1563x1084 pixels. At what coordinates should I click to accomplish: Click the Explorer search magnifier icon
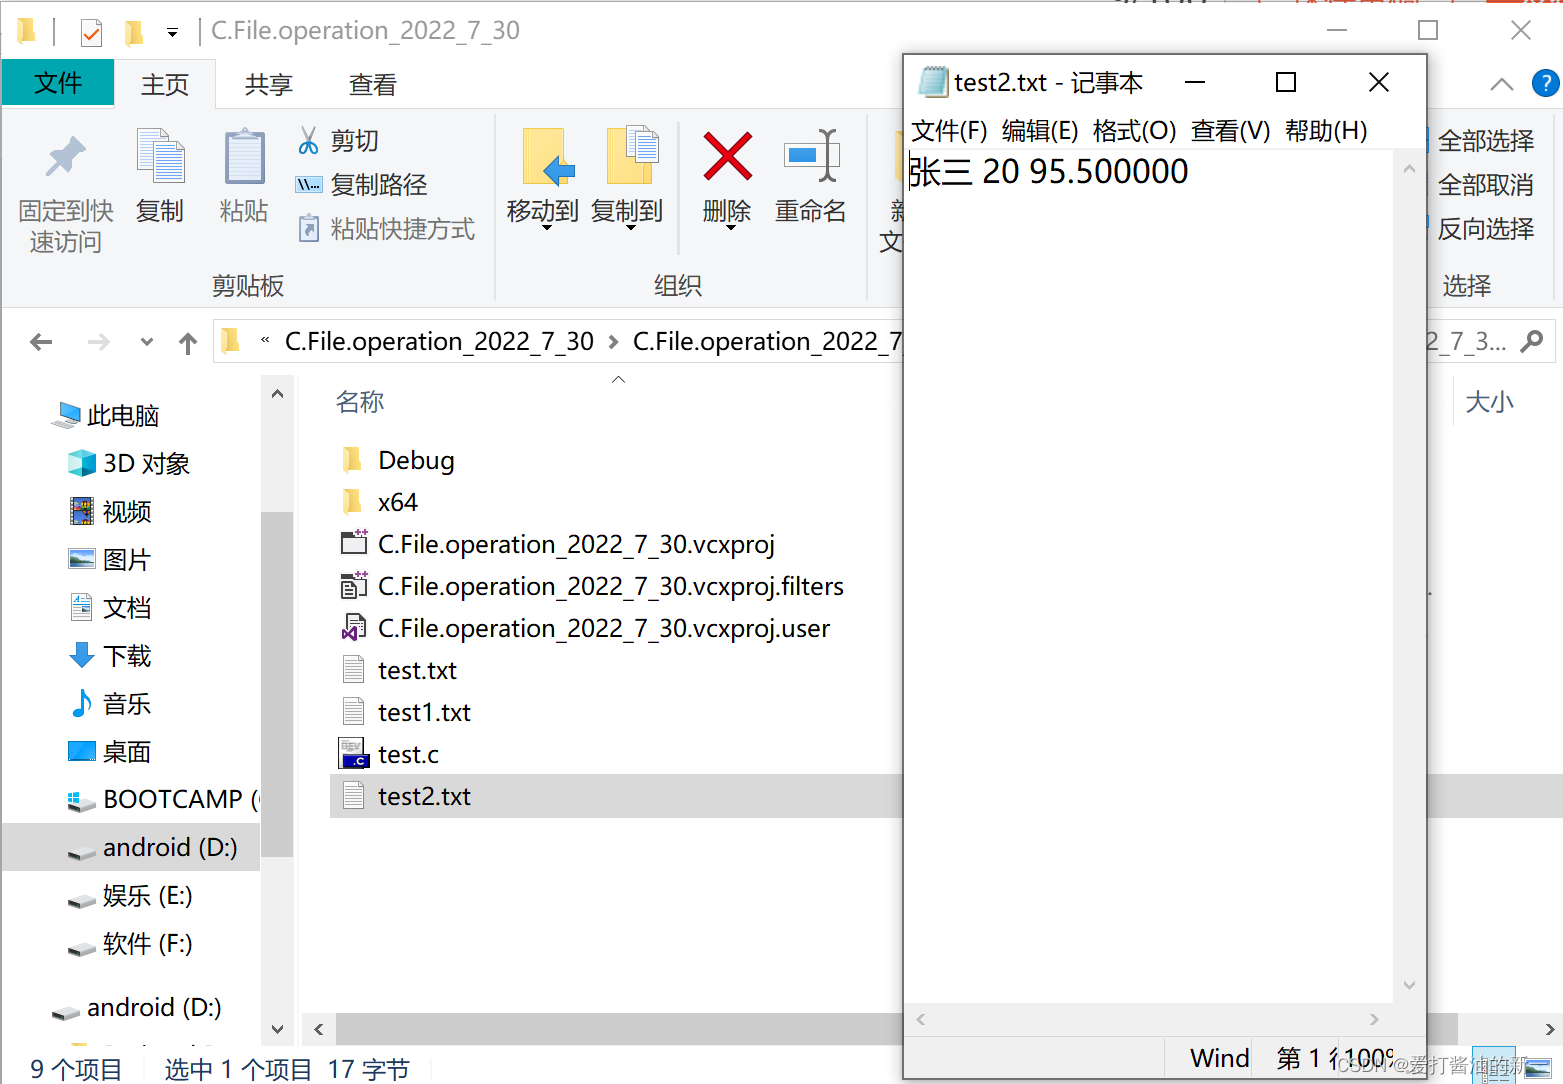click(1531, 341)
